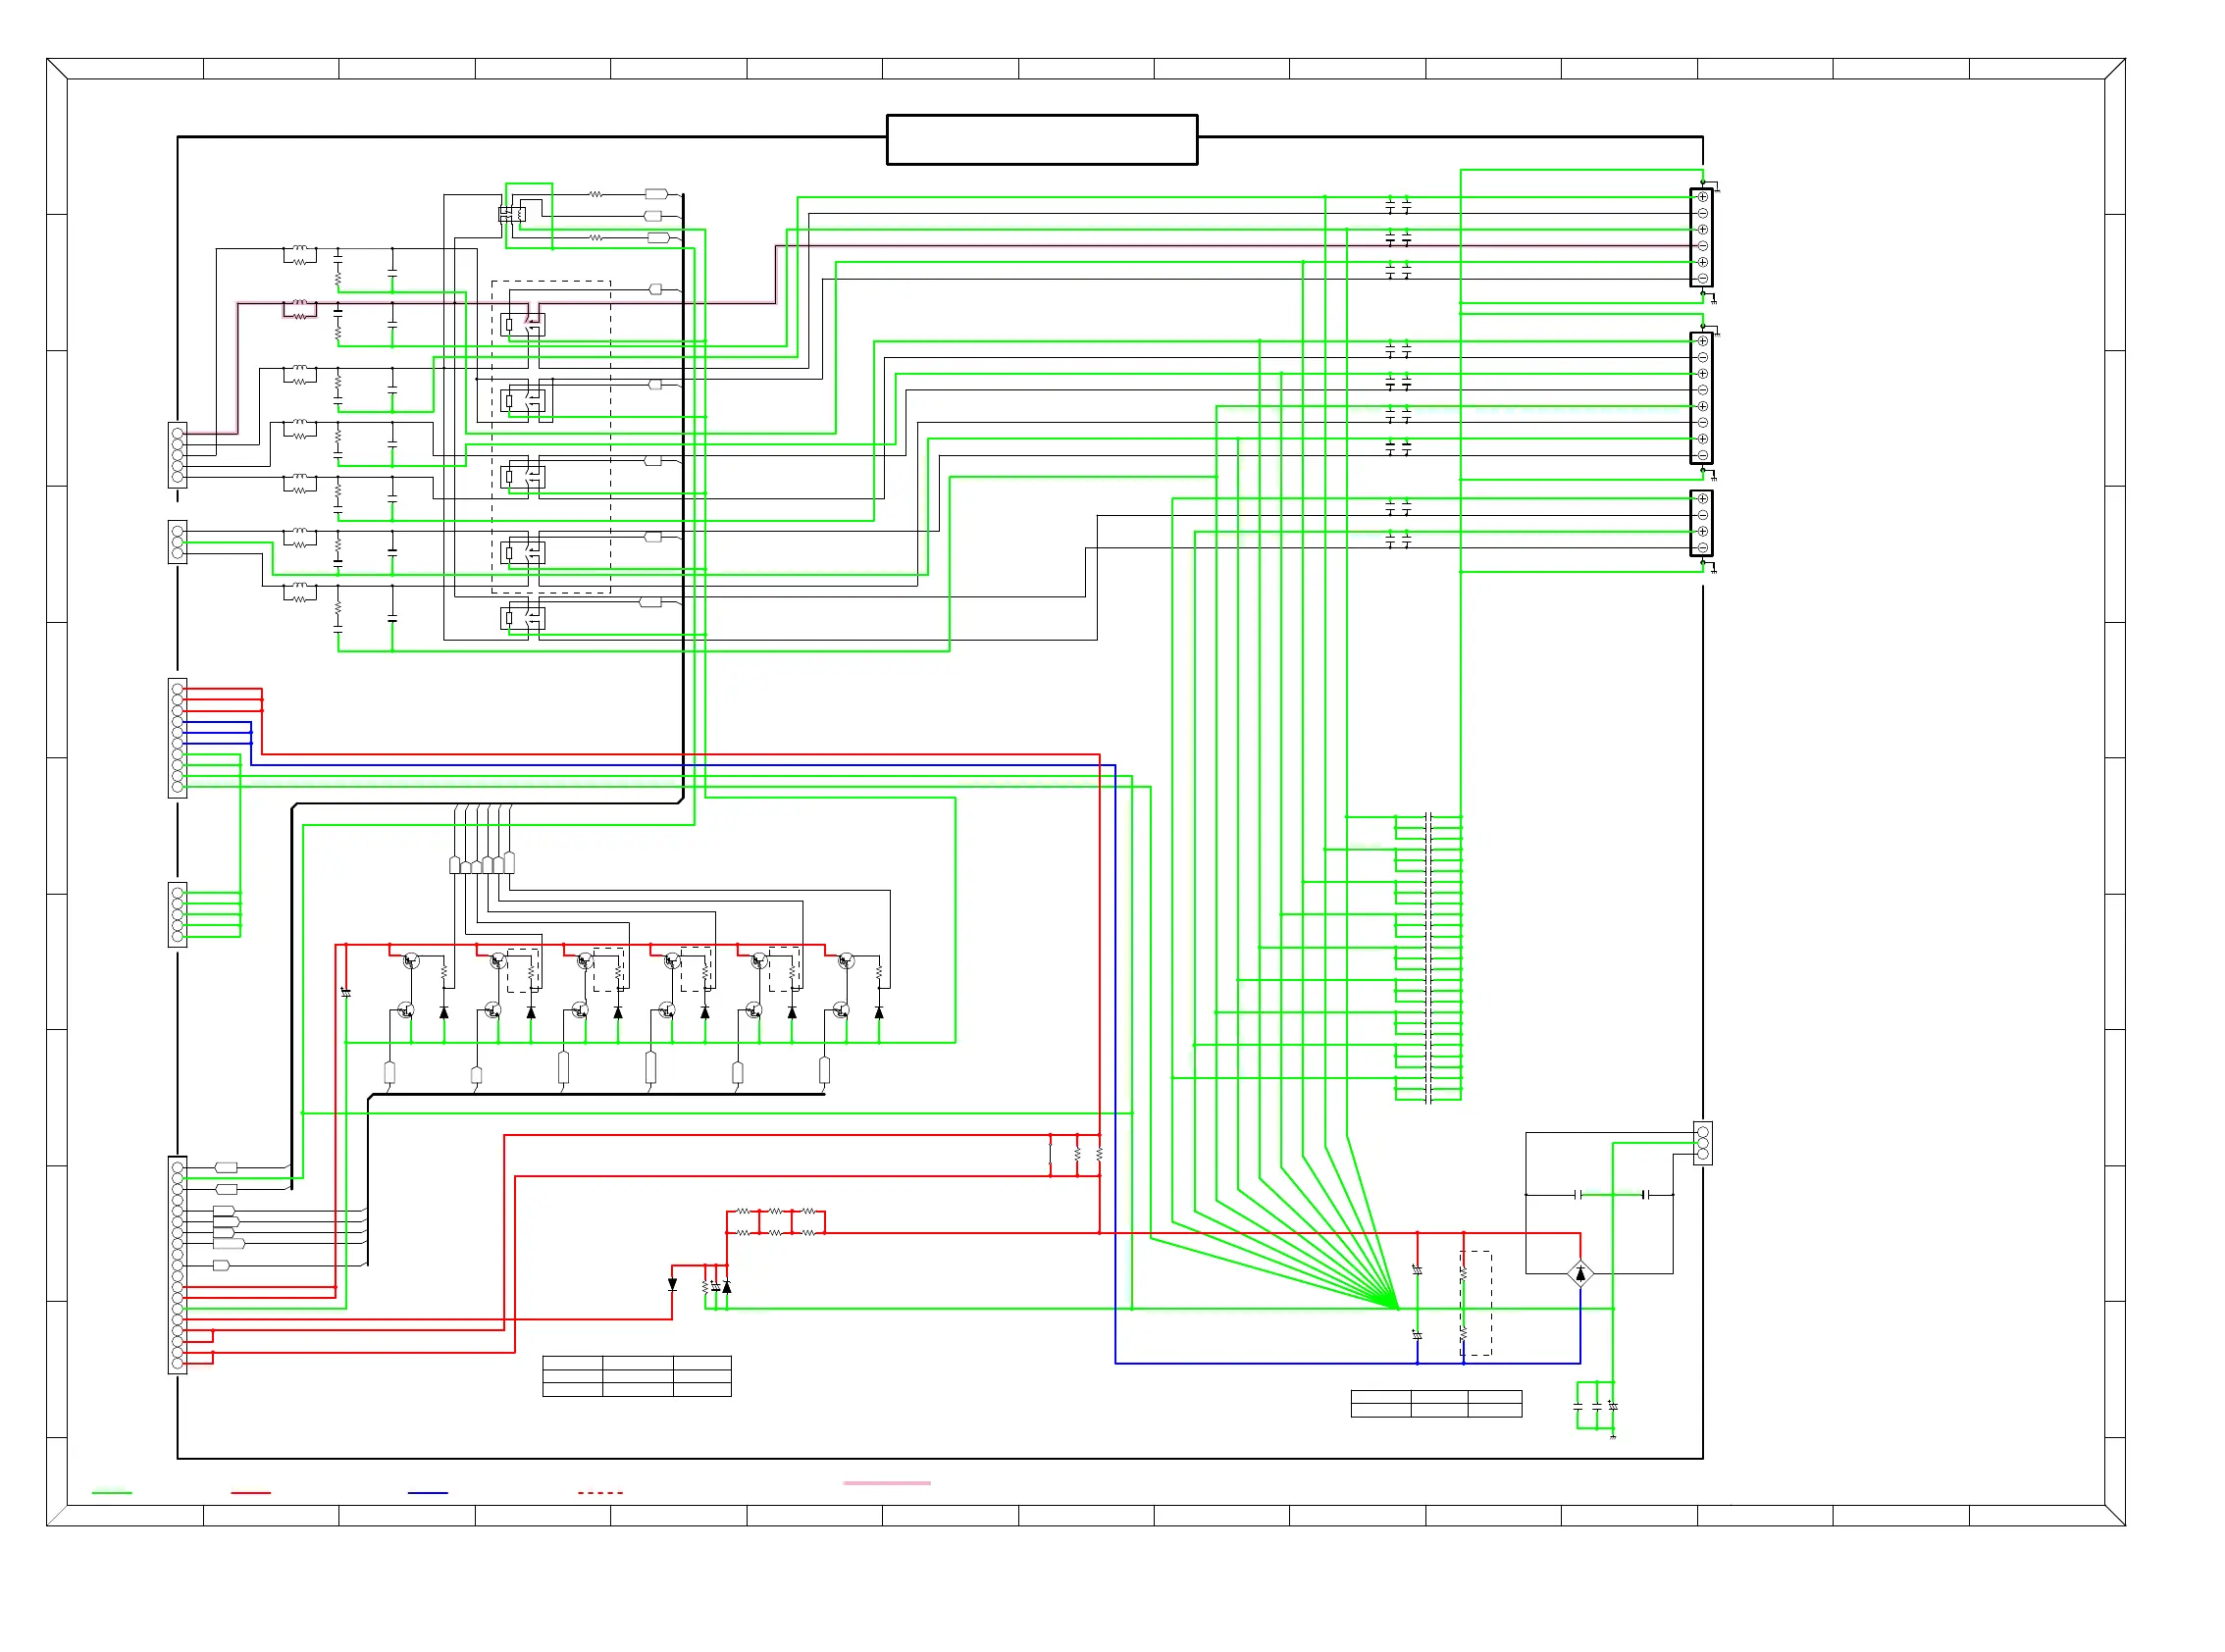The height and width of the screenshot is (1652, 2225).
Task: Select the eight-terminal block on the right edge
Action: point(1701,398)
